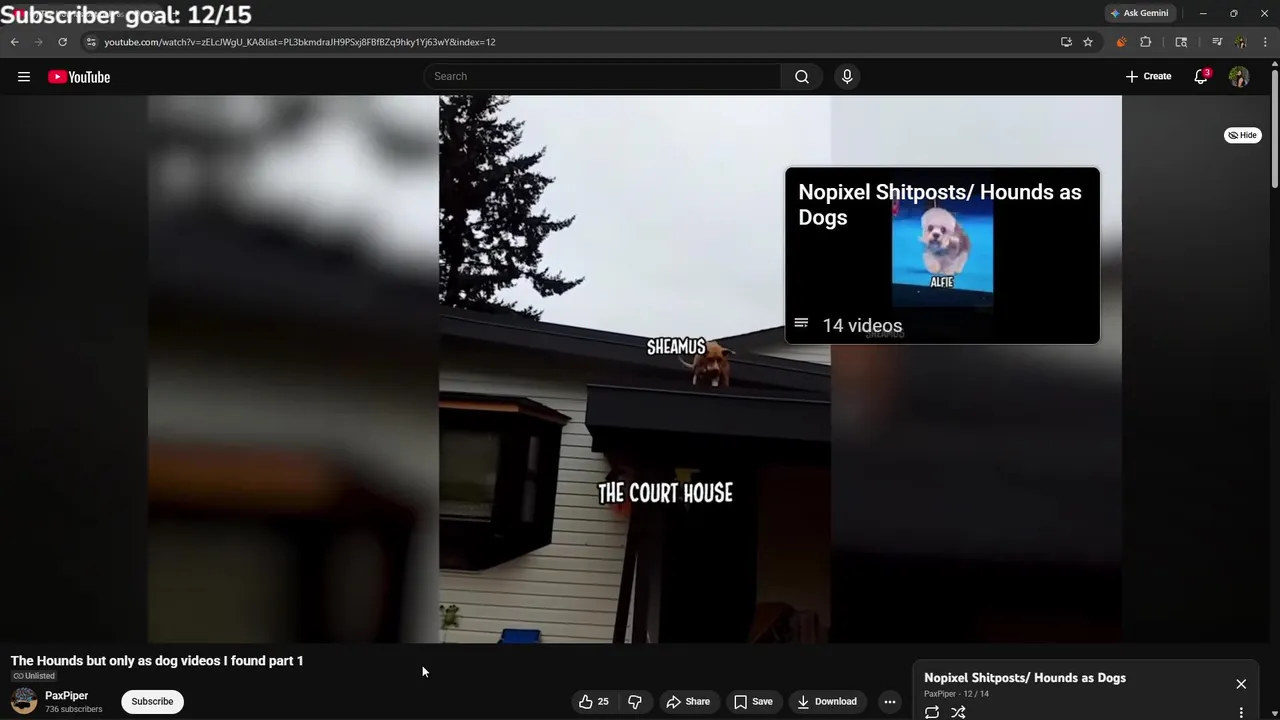View site information icon in address bar
Screen dimensions: 1280x720
pyautogui.click(x=91, y=42)
